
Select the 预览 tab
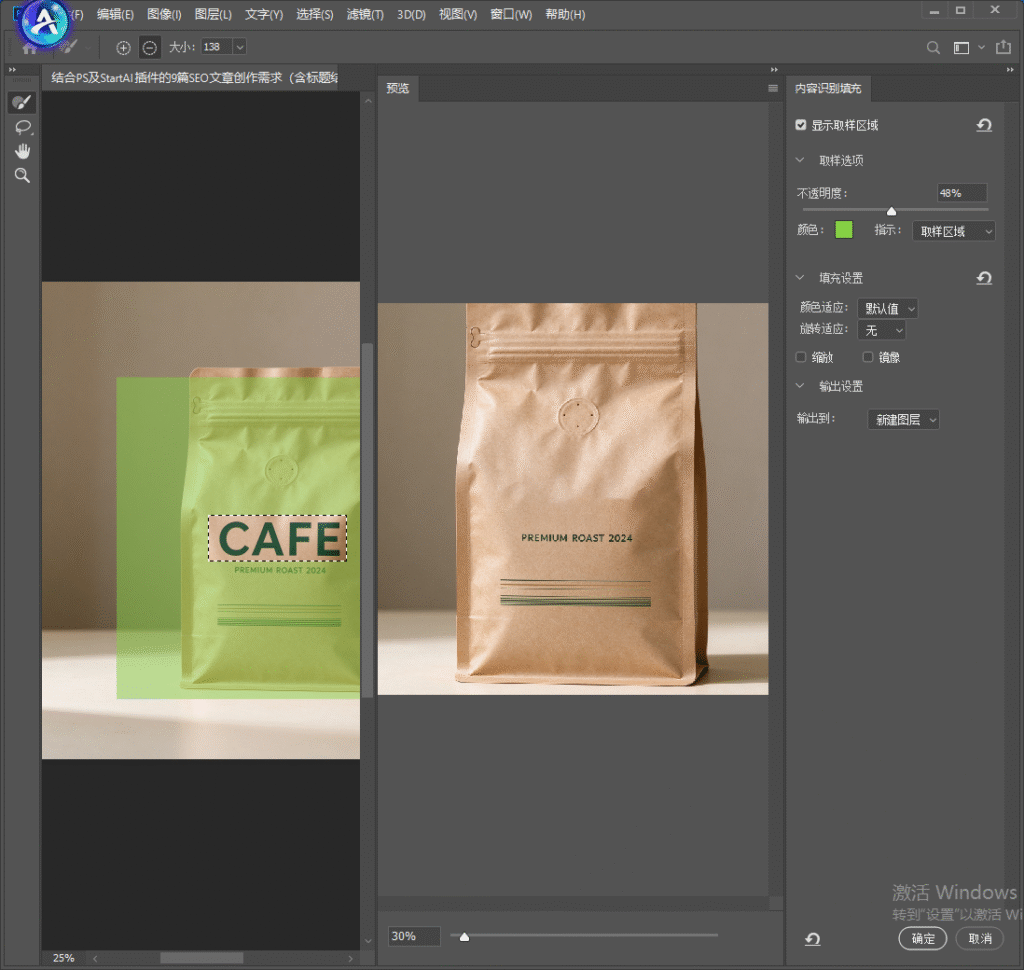(x=398, y=88)
